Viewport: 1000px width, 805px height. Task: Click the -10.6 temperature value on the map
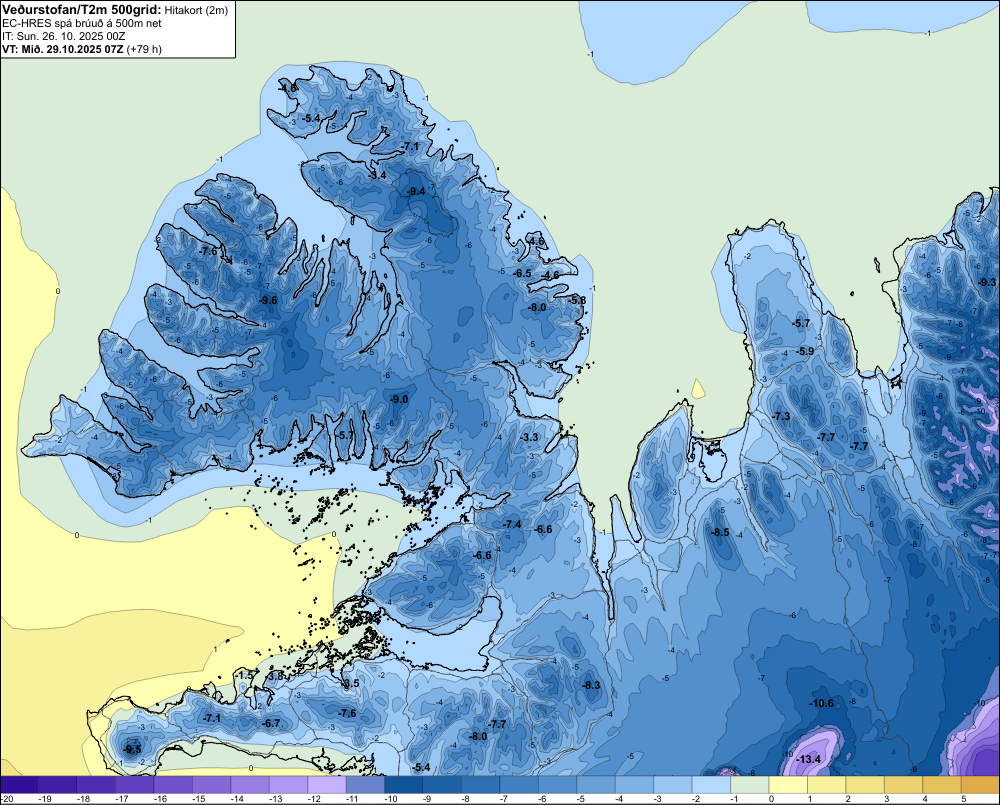click(x=821, y=703)
